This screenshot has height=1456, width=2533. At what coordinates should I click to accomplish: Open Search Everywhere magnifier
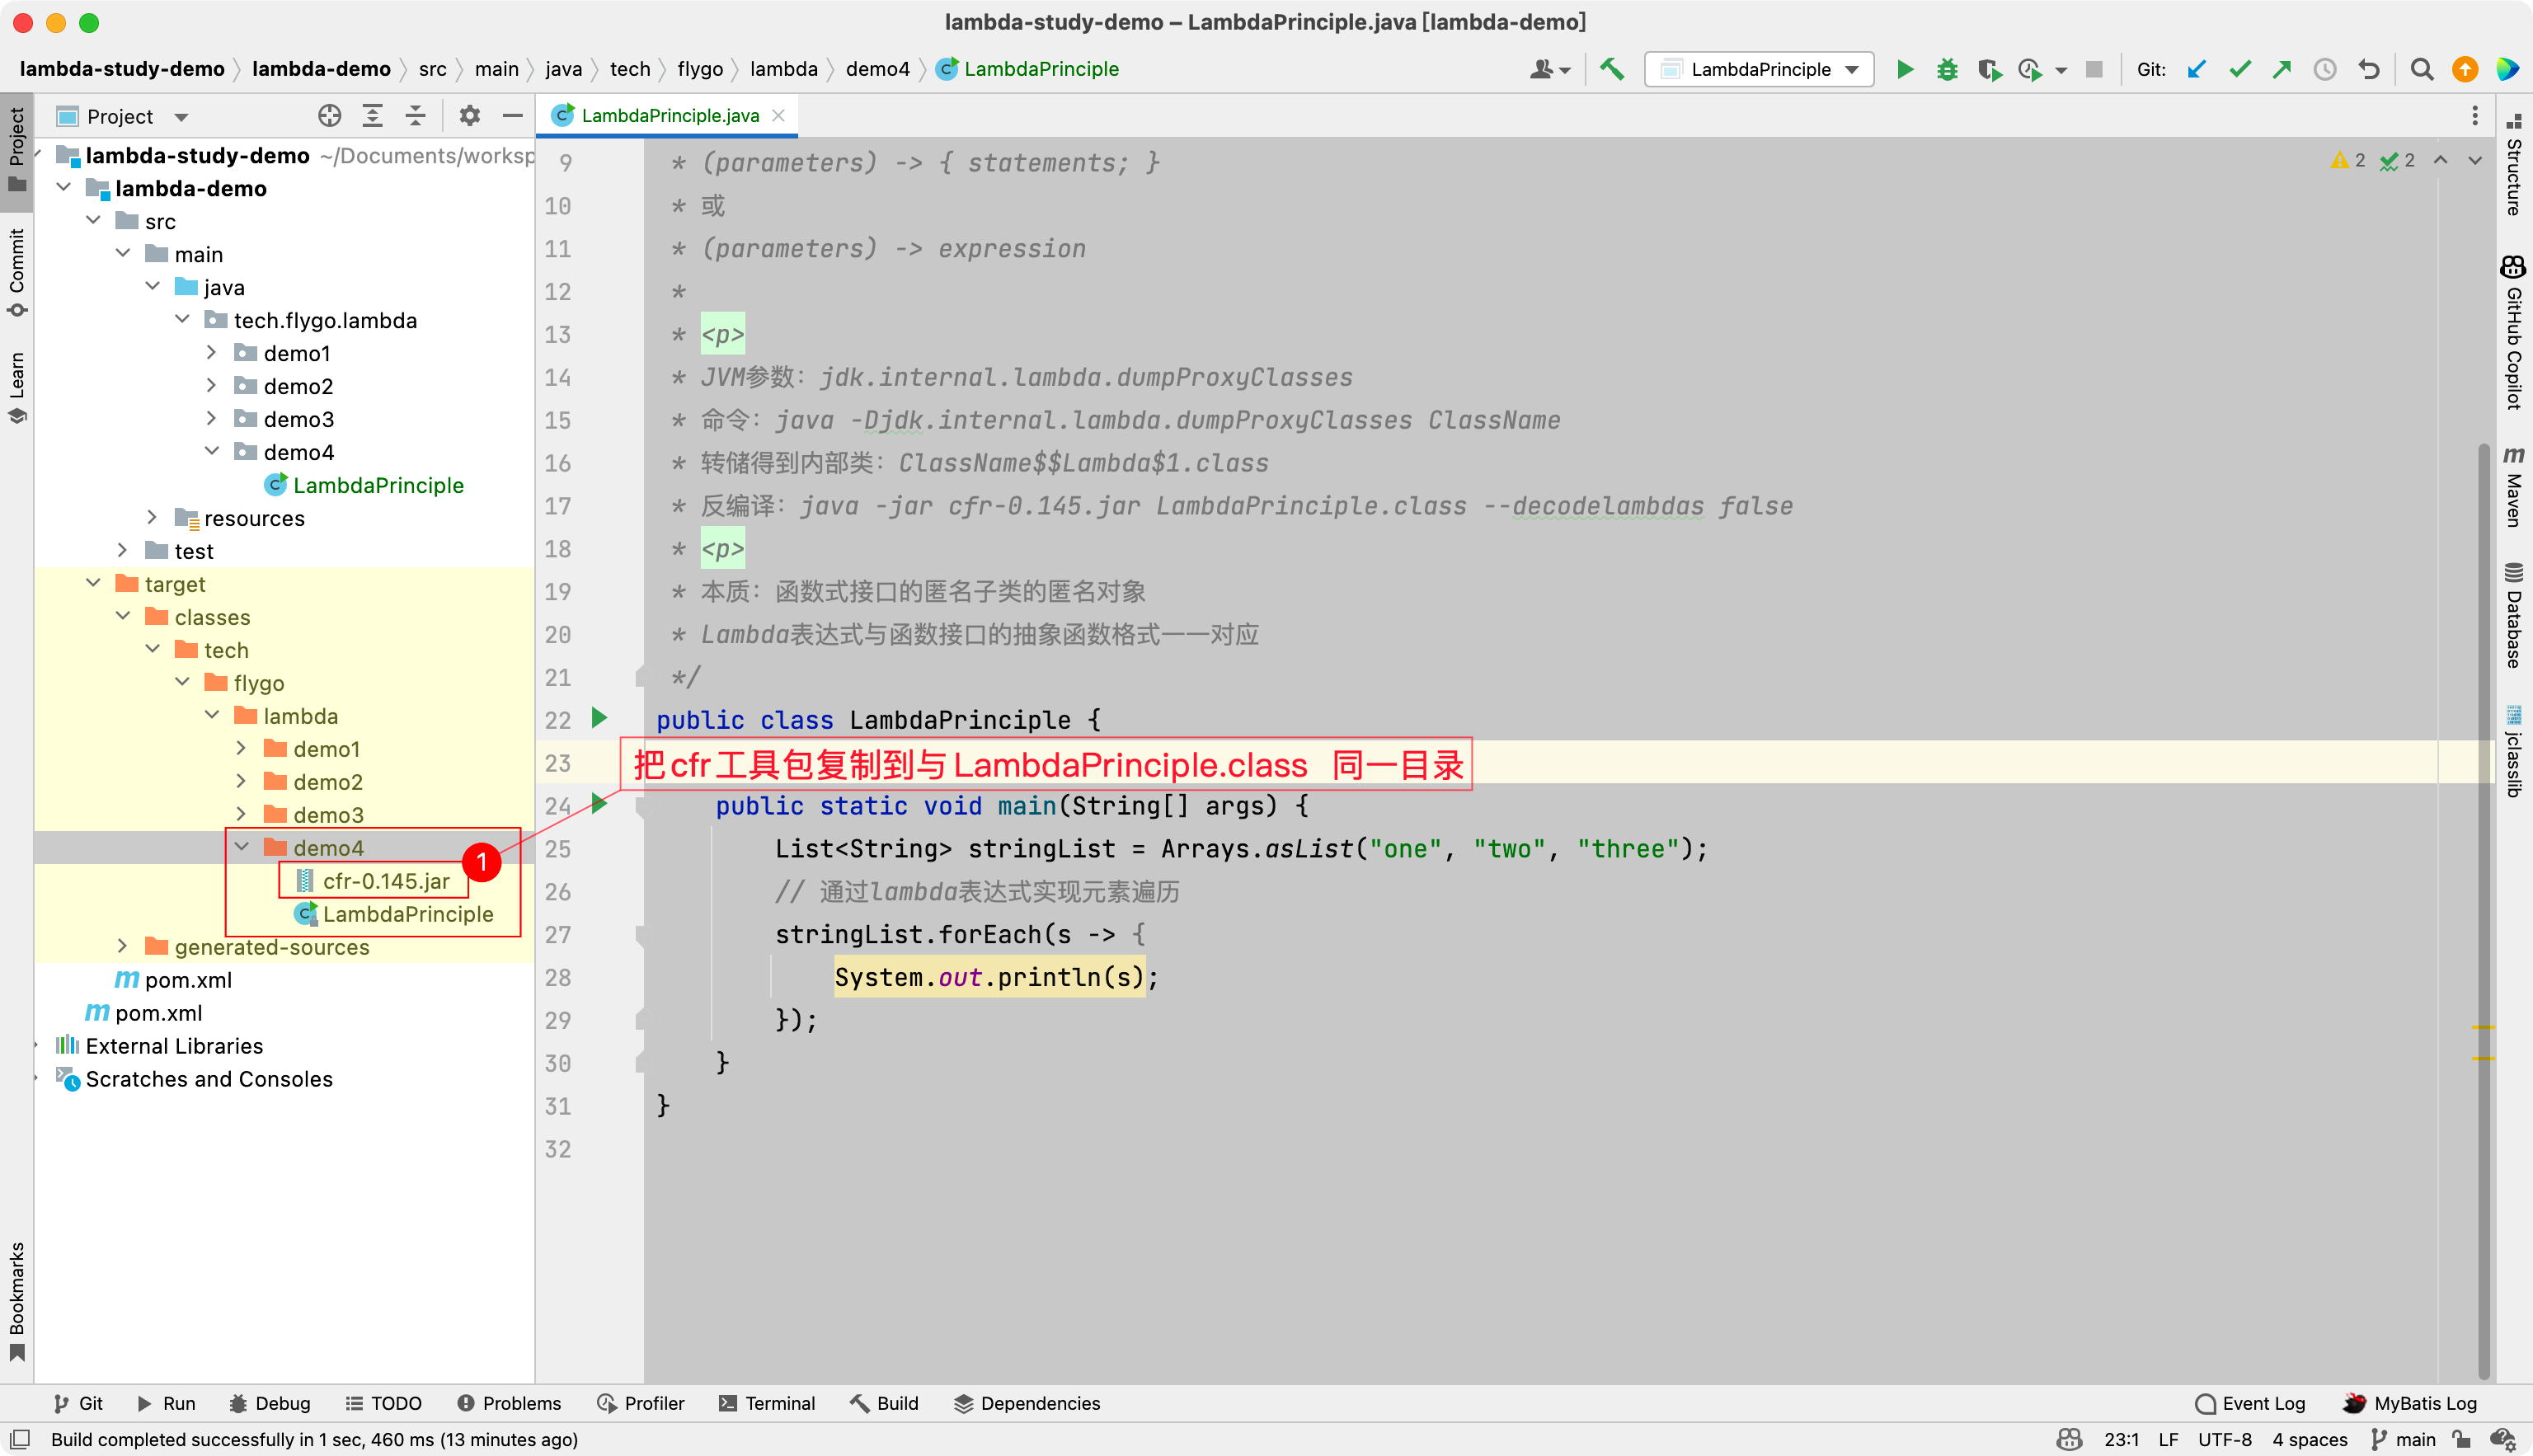(2421, 69)
